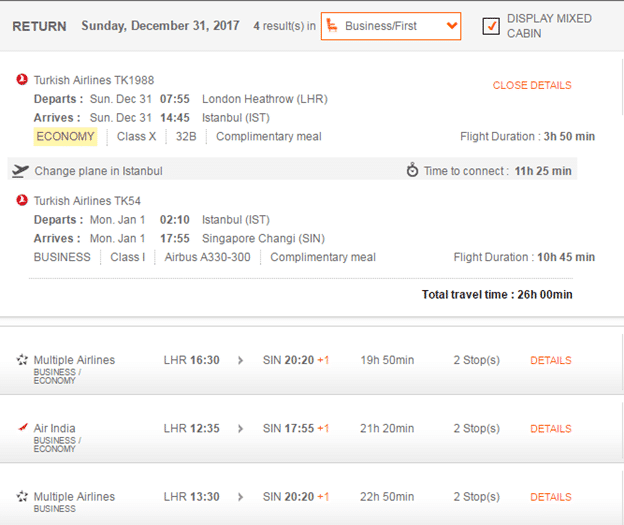Screen dimensions: 624x525
Task: Click the Display Mixed Cabin label text
Action: click(x=549, y=26)
